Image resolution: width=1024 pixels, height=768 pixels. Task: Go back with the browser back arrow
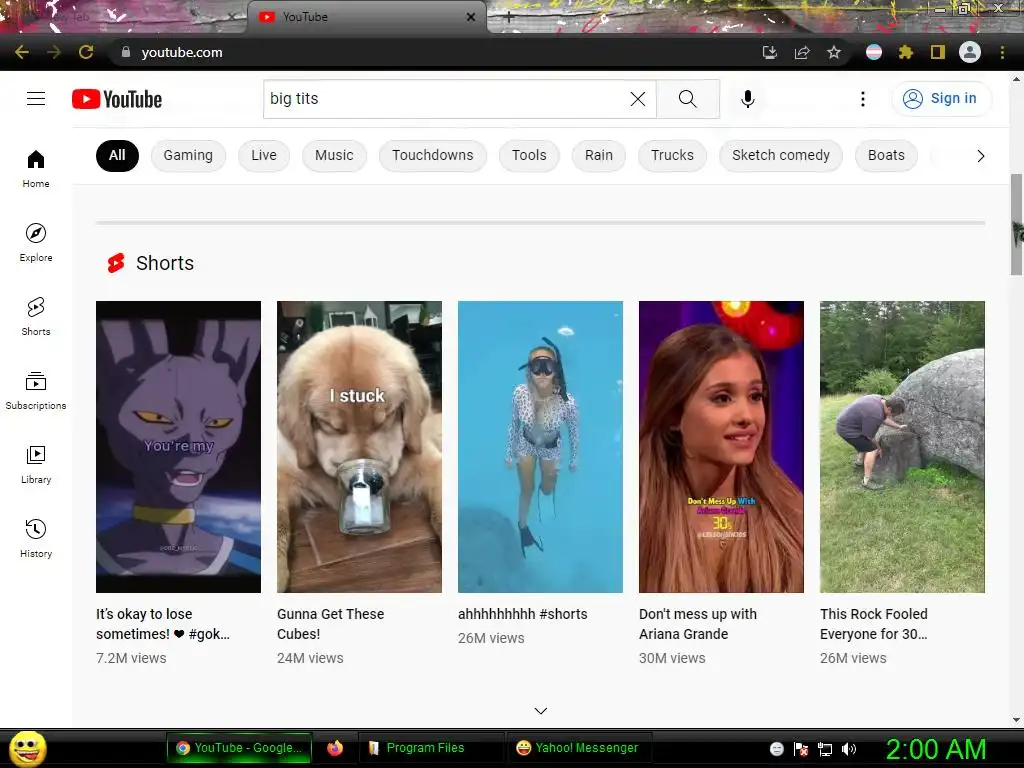click(22, 52)
